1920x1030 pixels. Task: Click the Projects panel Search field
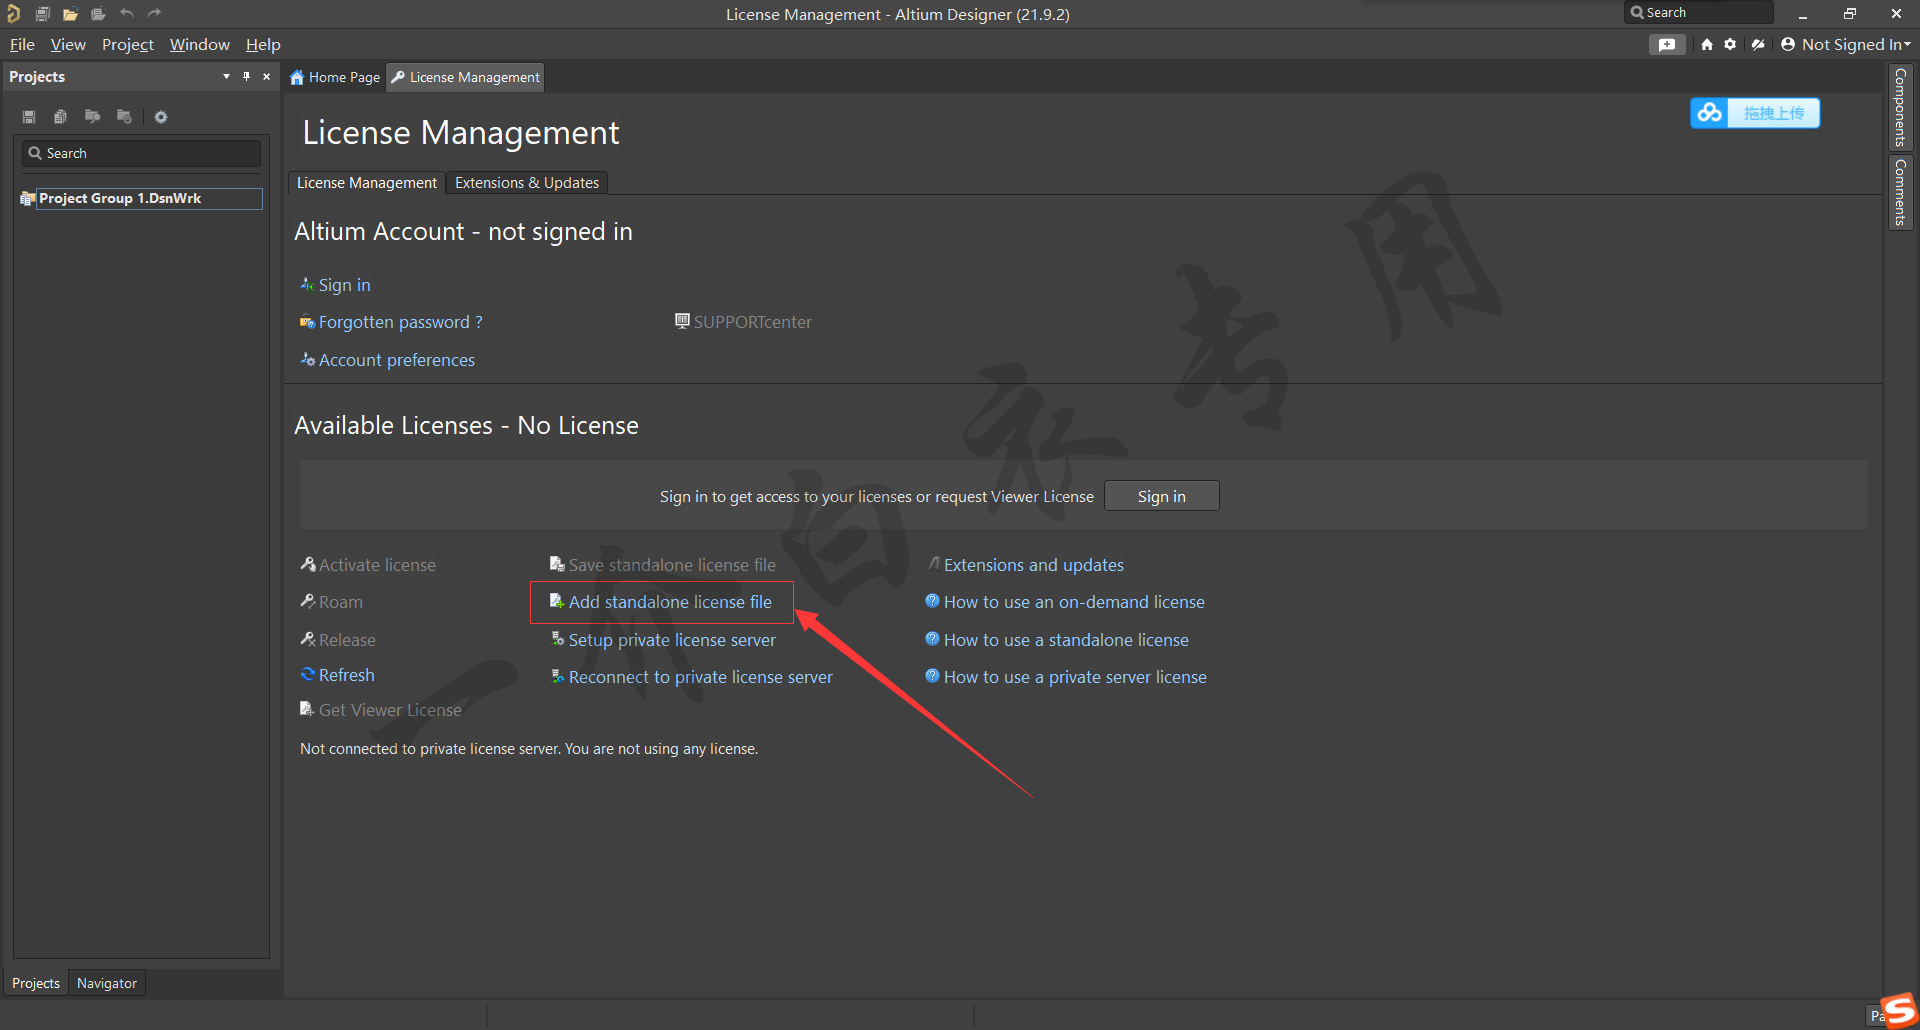point(141,153)
